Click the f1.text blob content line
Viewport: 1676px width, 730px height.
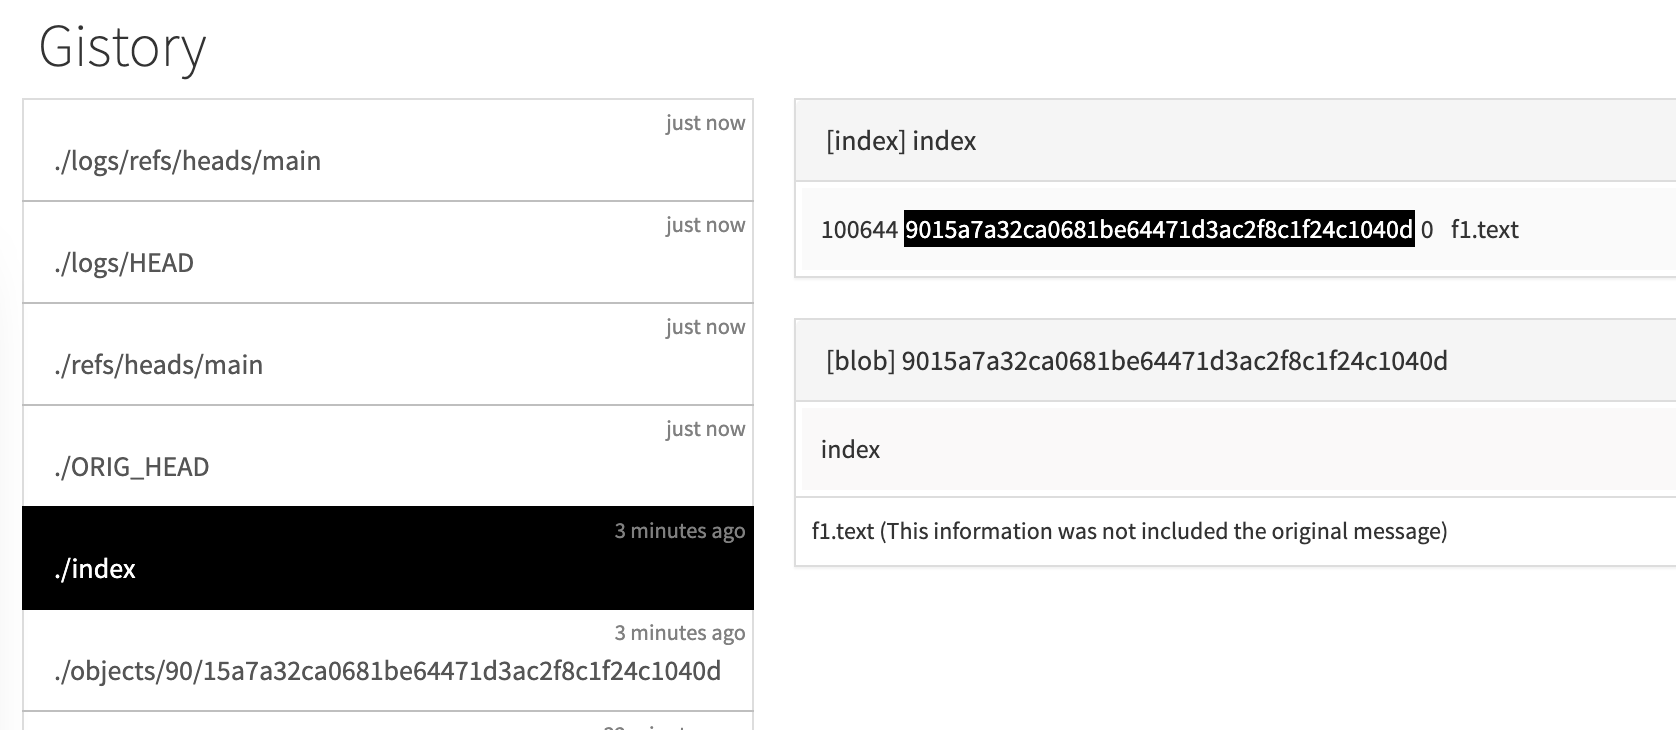1129,531
